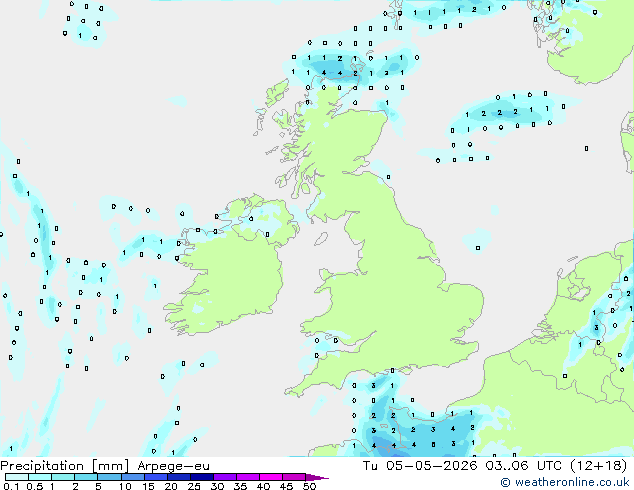Click the date 'Tu 05-05-2026'
The height and width of the screenshot is (490, 634).
[x=420, y=466]
